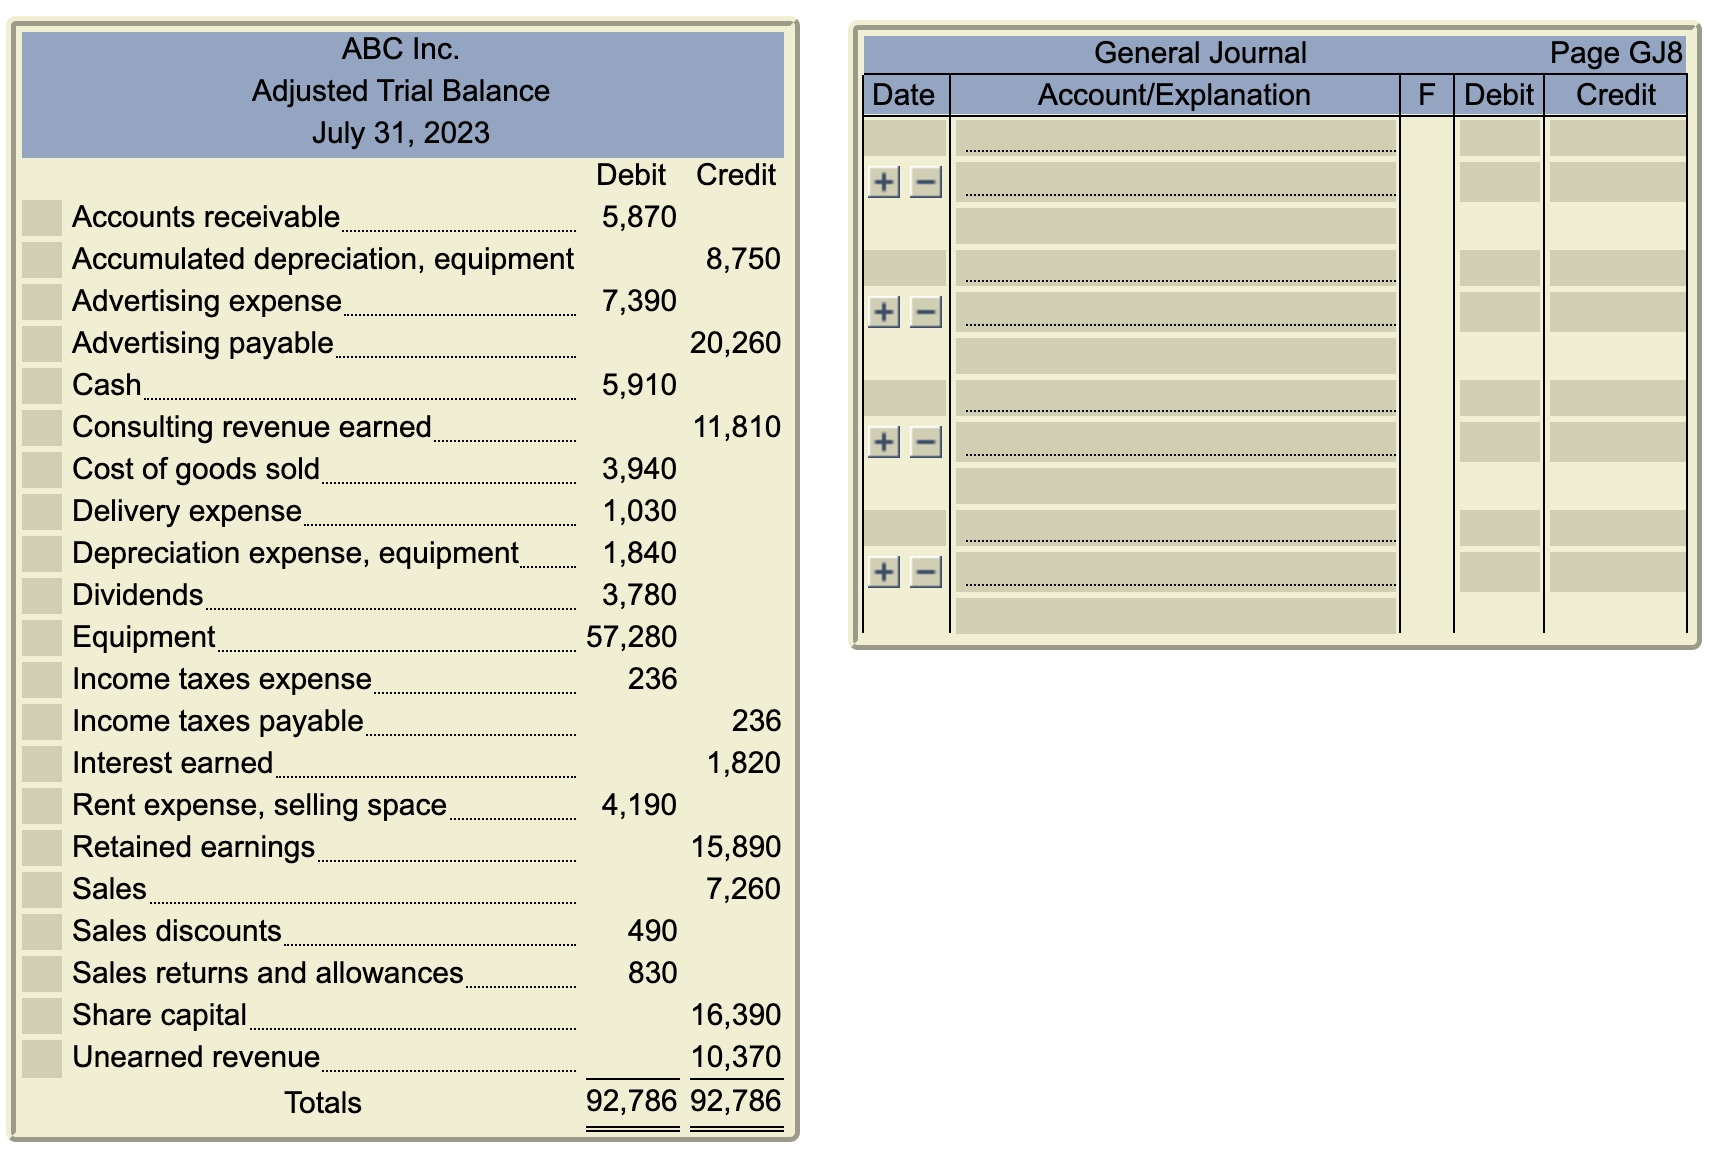The image size is (1710, 1170).
Task: Open the account selector in the third journal entry
Action: tap(1175, 400)
